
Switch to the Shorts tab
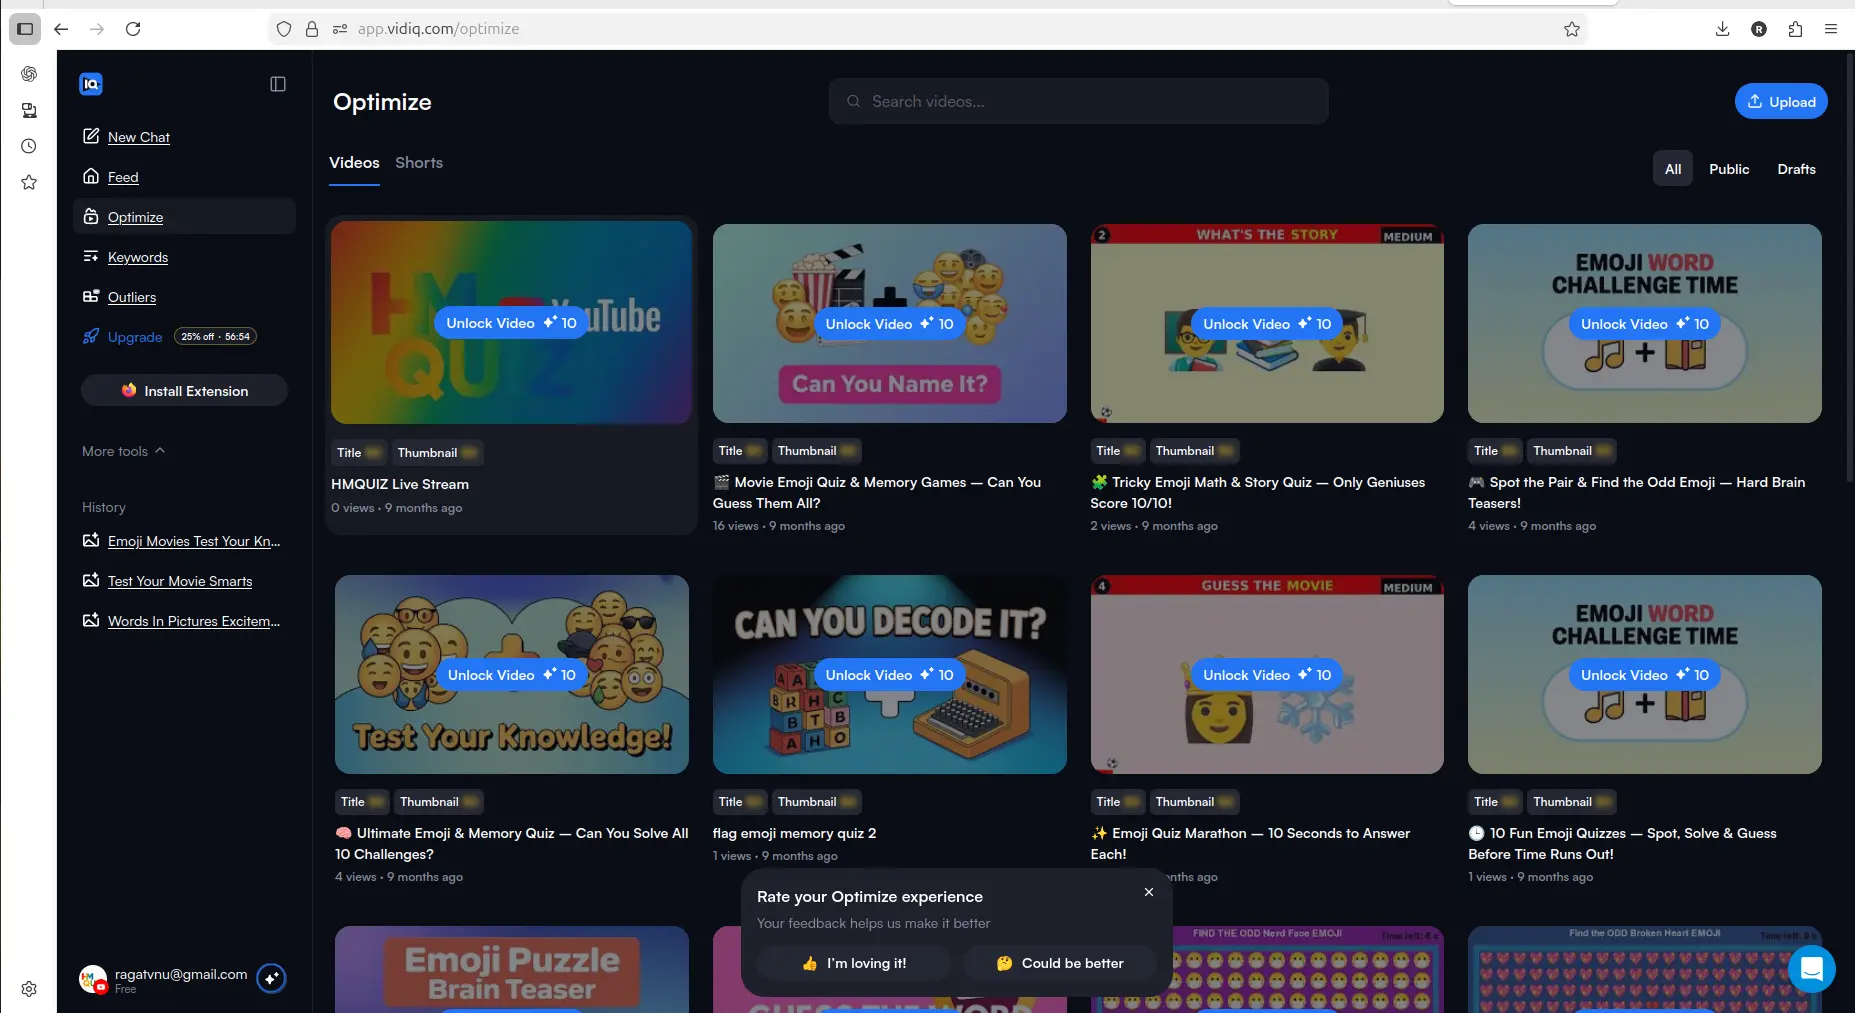pyautogui.click(x=419, y=163)
